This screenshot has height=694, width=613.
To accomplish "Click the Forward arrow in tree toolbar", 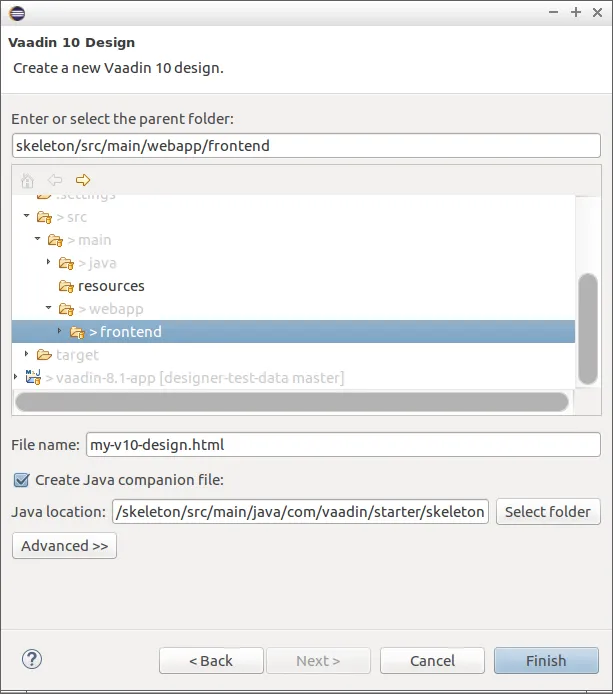I will pyautogui.click(x=83, y=180).
